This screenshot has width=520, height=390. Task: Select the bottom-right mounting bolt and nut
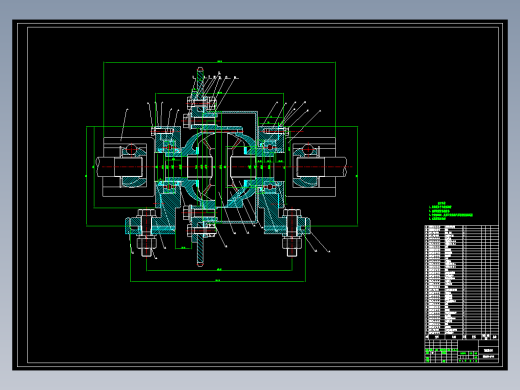(x=292, y=233)
